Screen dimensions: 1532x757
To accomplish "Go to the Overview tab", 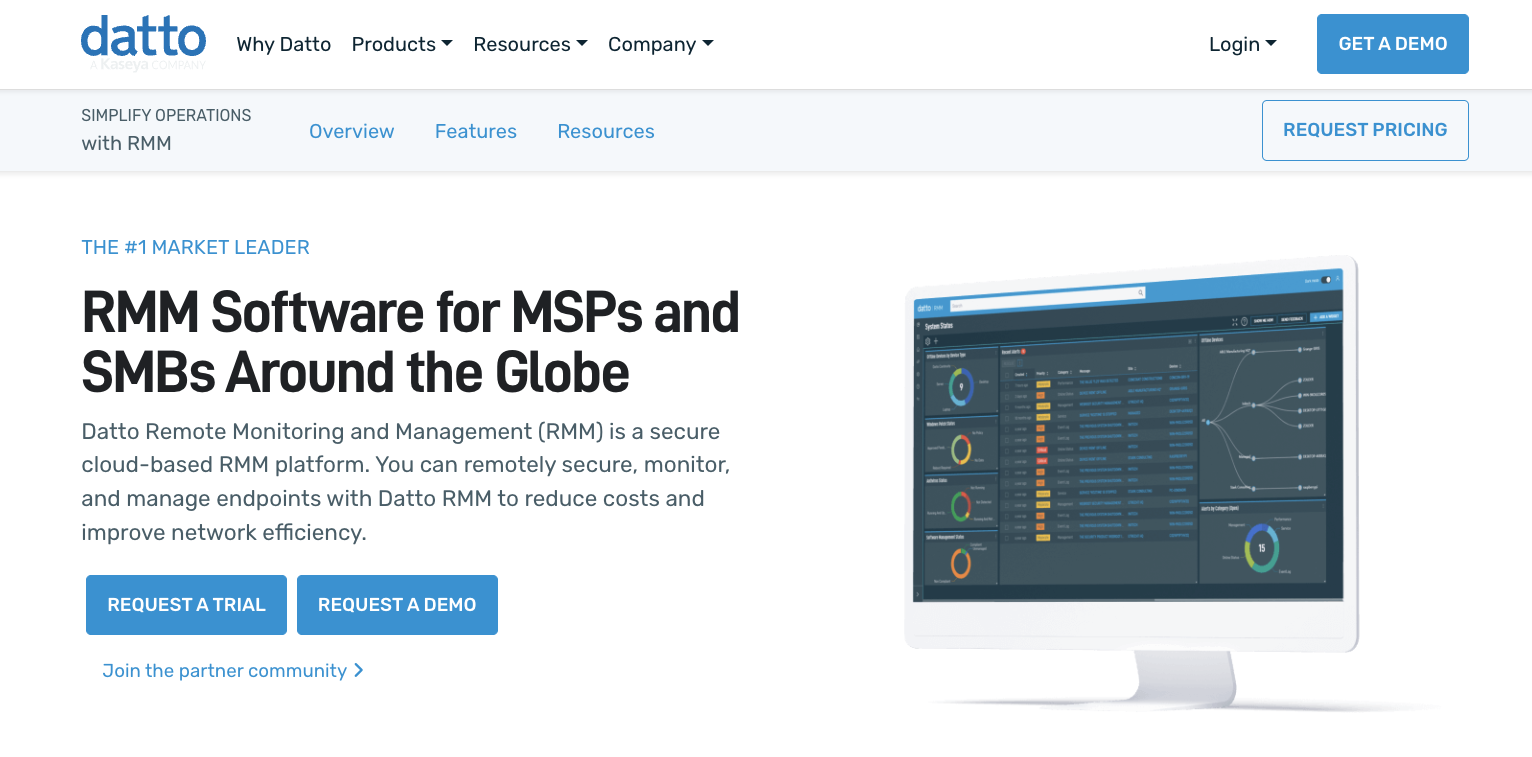I will 351,131.
